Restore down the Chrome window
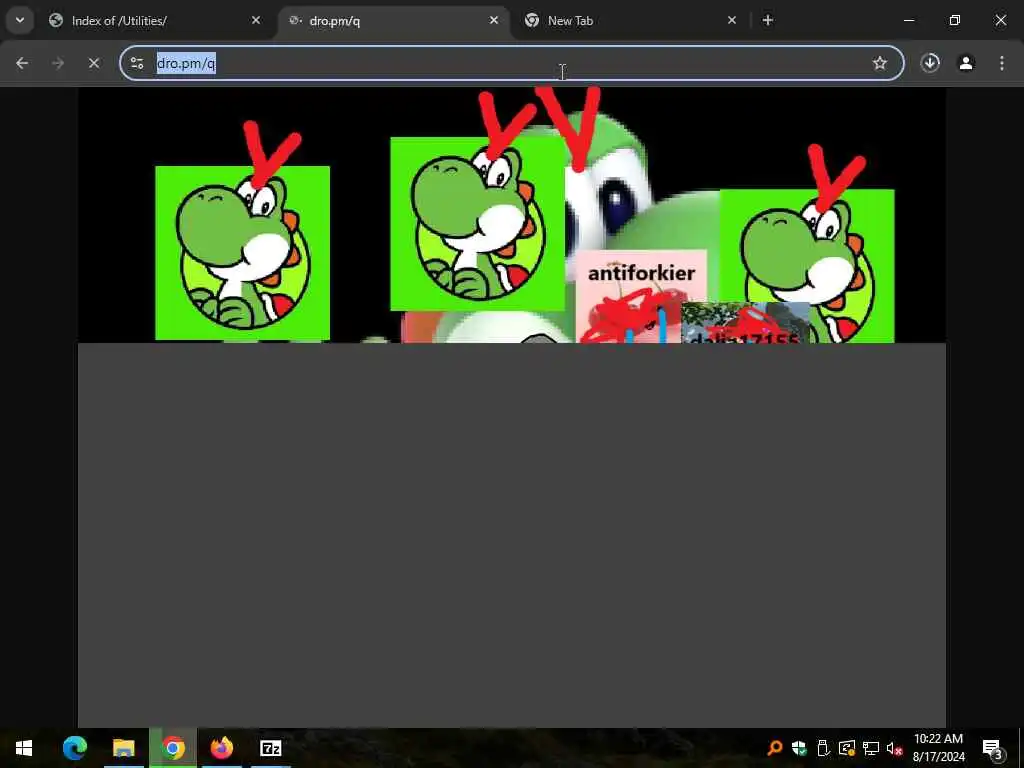 click(x=955, y=20)
